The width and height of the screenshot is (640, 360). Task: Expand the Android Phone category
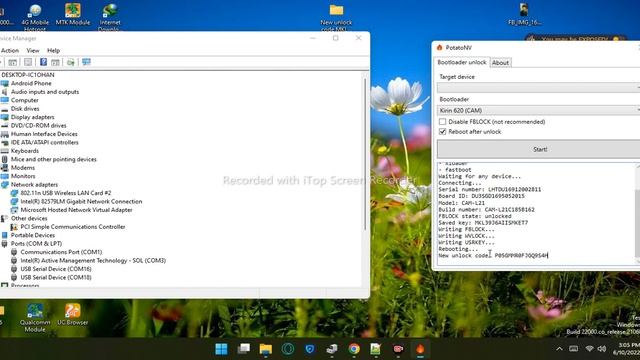pyautogui.click(x=31, y=83)
